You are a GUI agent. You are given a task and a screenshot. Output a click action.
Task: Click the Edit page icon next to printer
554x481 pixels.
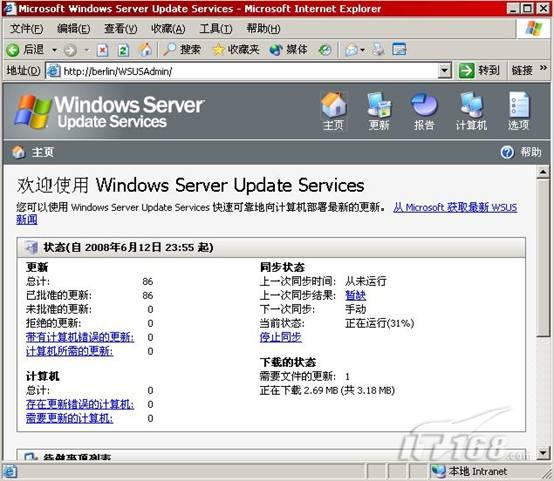tap(399, 49)
